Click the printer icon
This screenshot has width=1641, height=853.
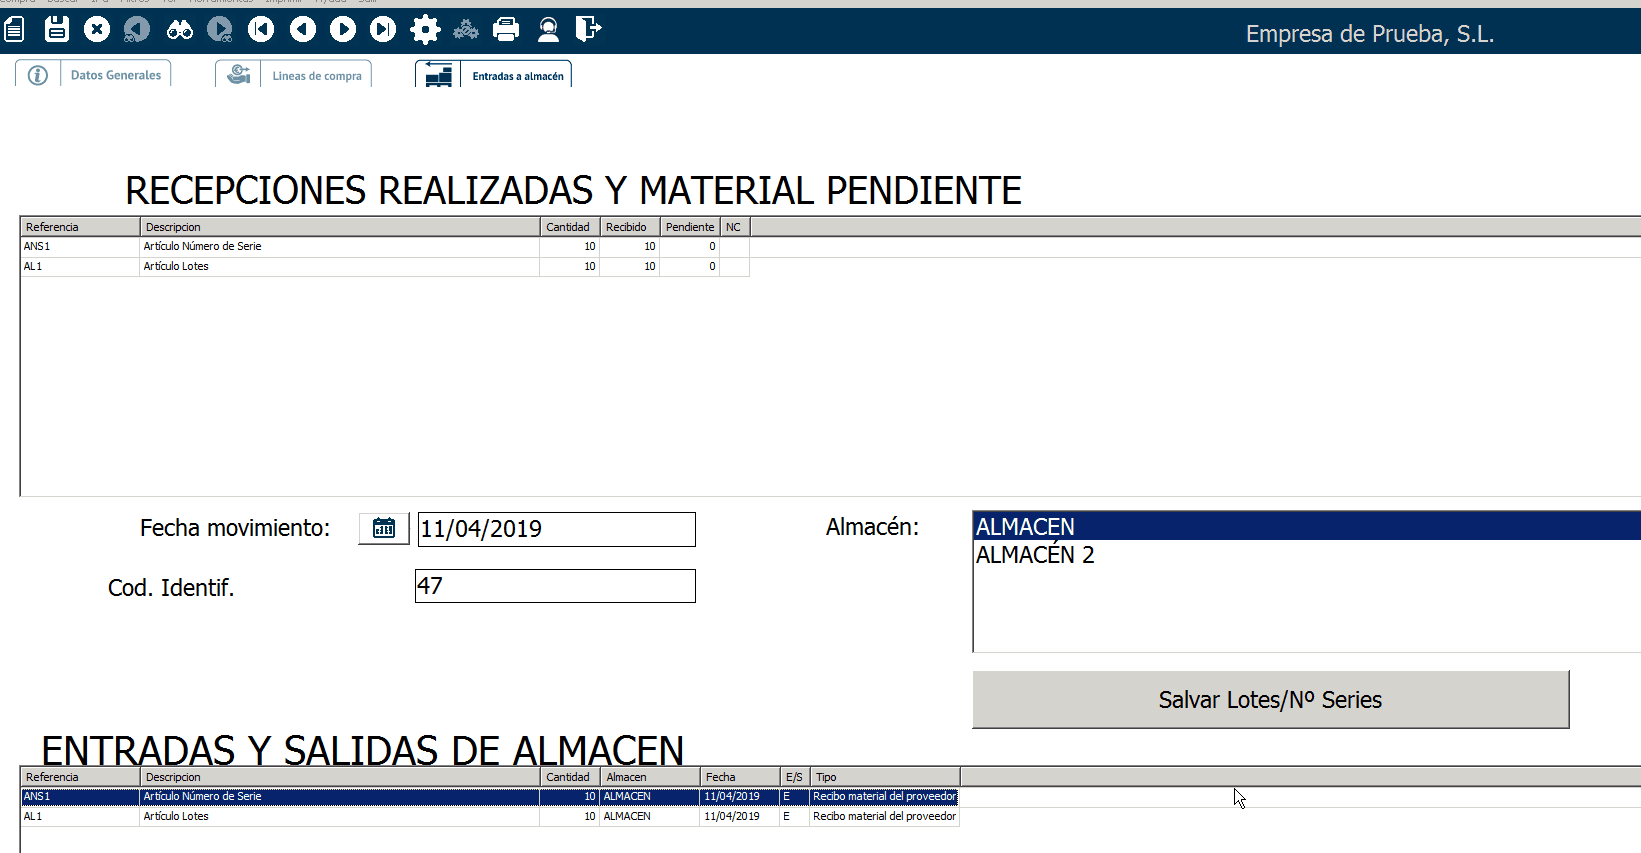click(506, 29)
